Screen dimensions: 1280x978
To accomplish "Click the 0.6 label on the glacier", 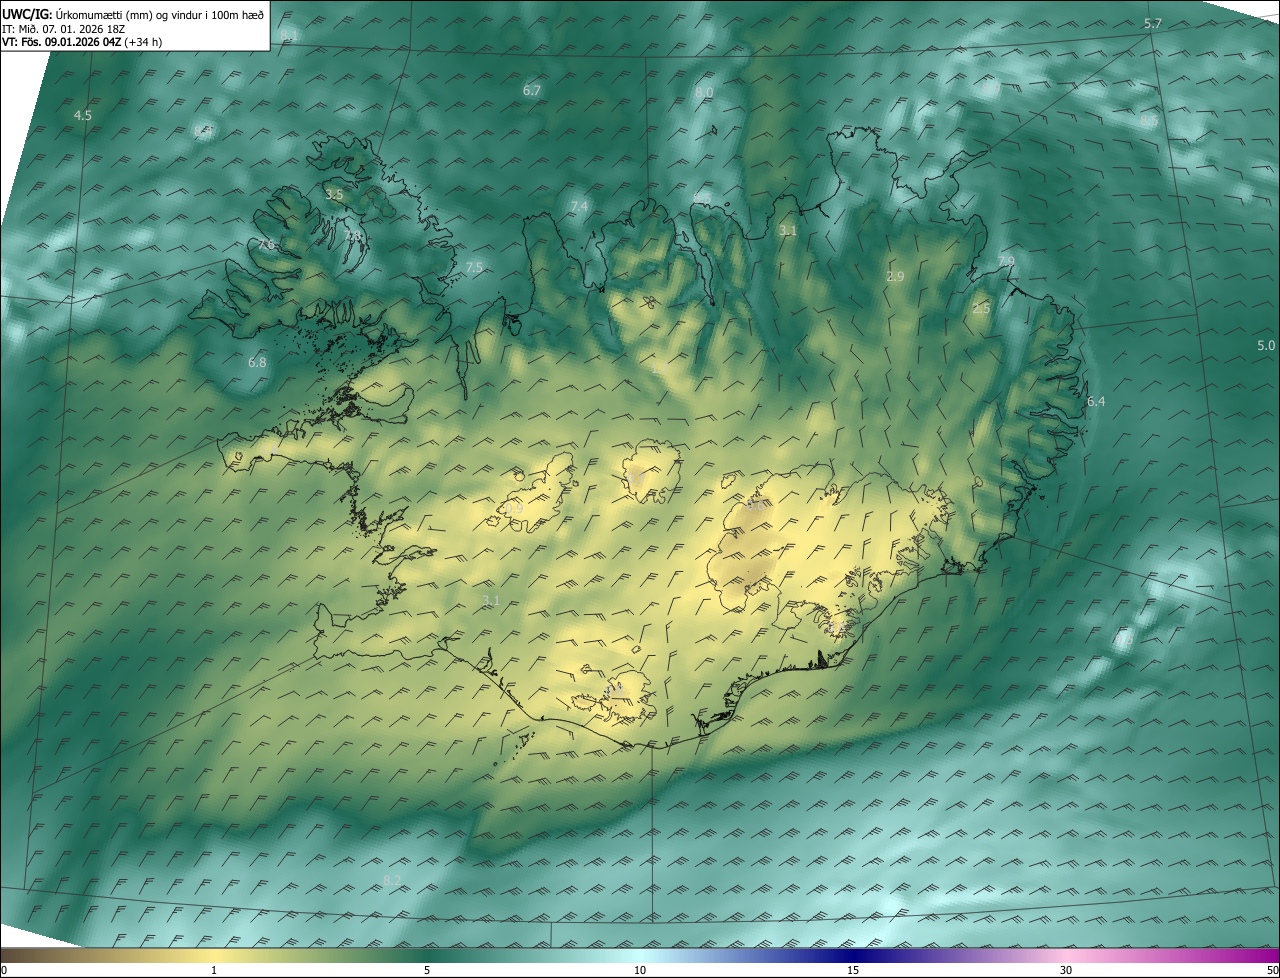I will pyautogui.click(x=757, y=505).
